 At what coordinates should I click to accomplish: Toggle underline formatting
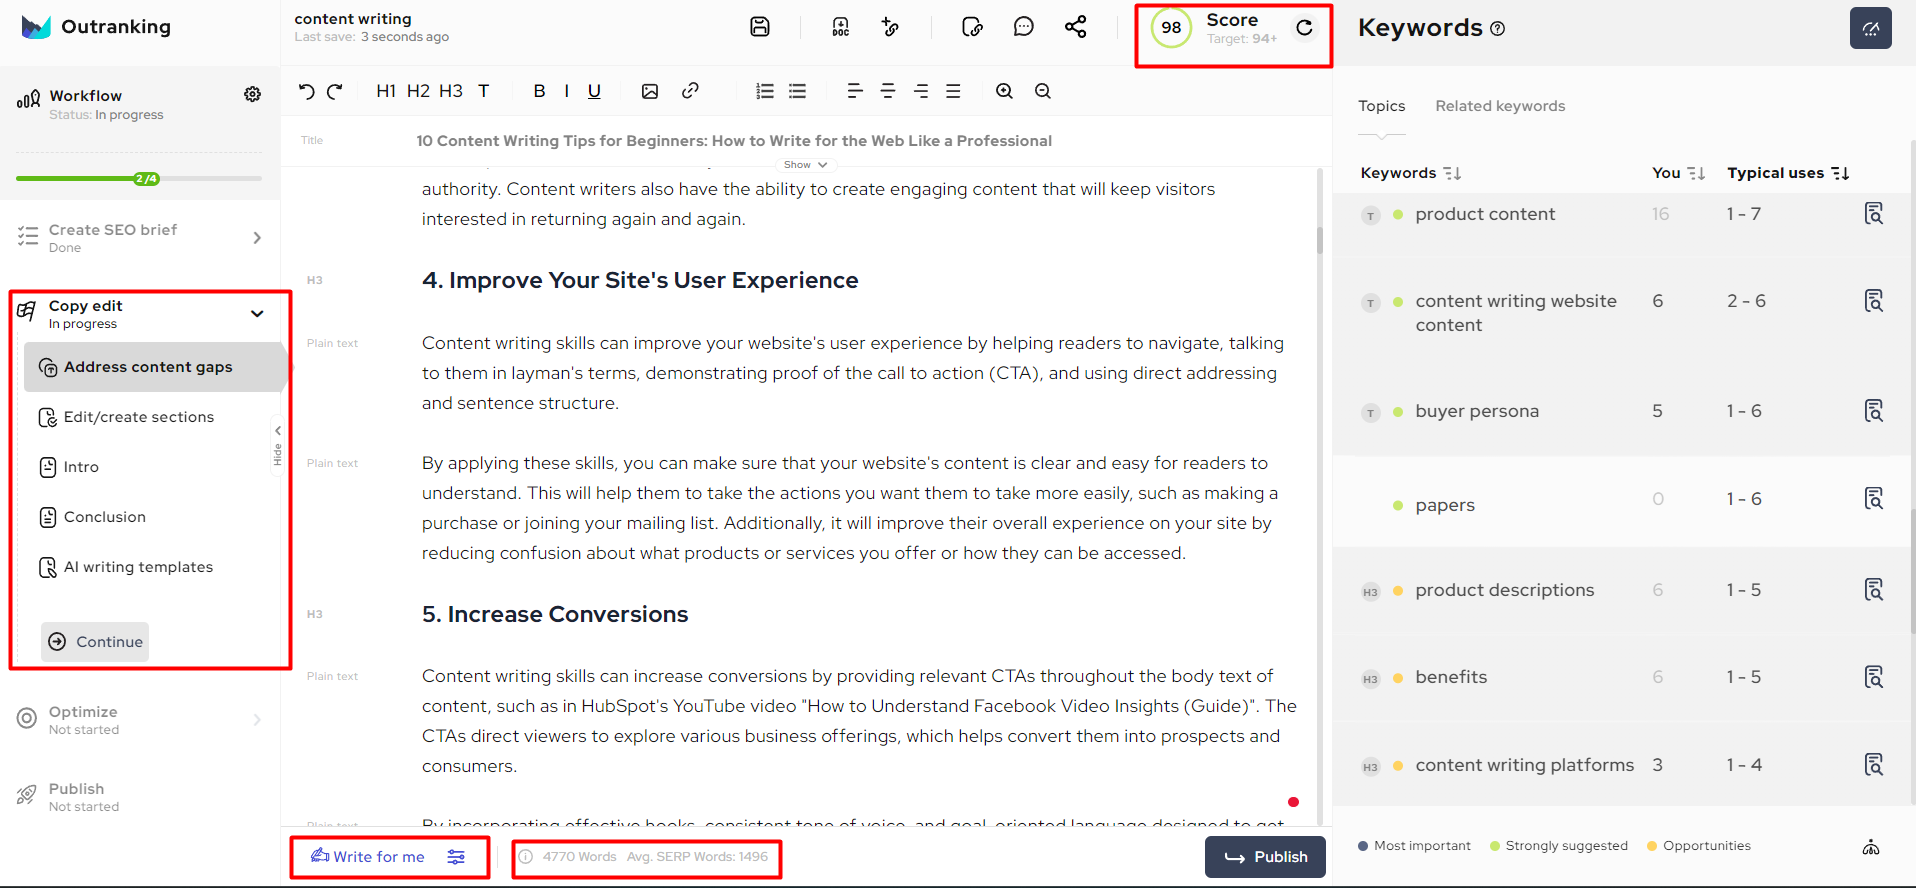[x=594, y=91]
